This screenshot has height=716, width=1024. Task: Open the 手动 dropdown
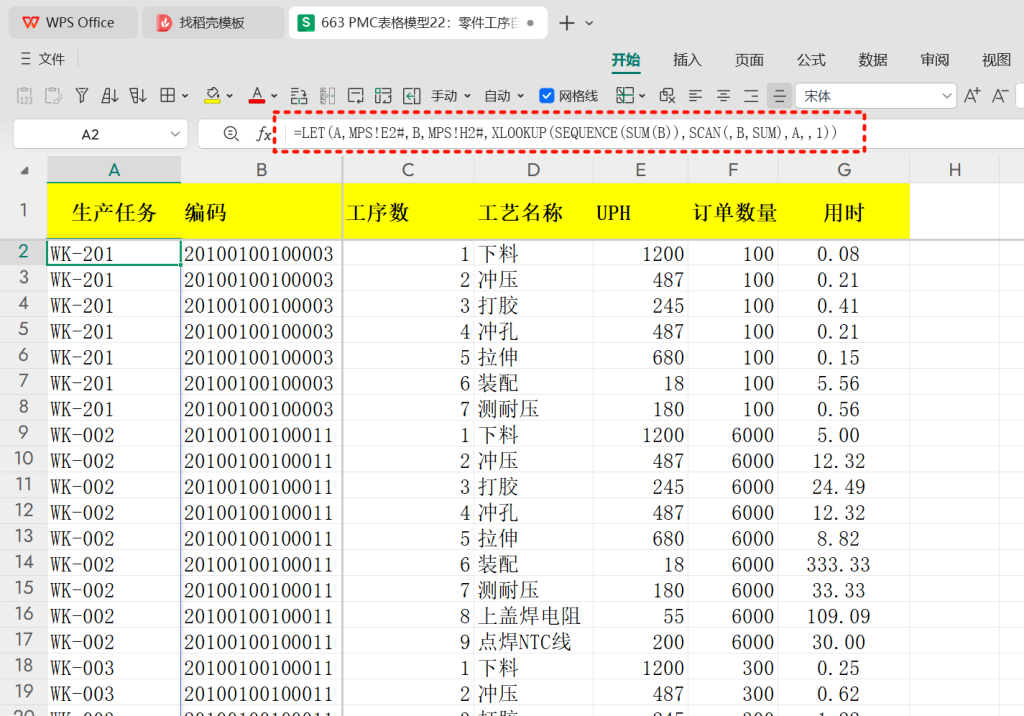(451, 96)
